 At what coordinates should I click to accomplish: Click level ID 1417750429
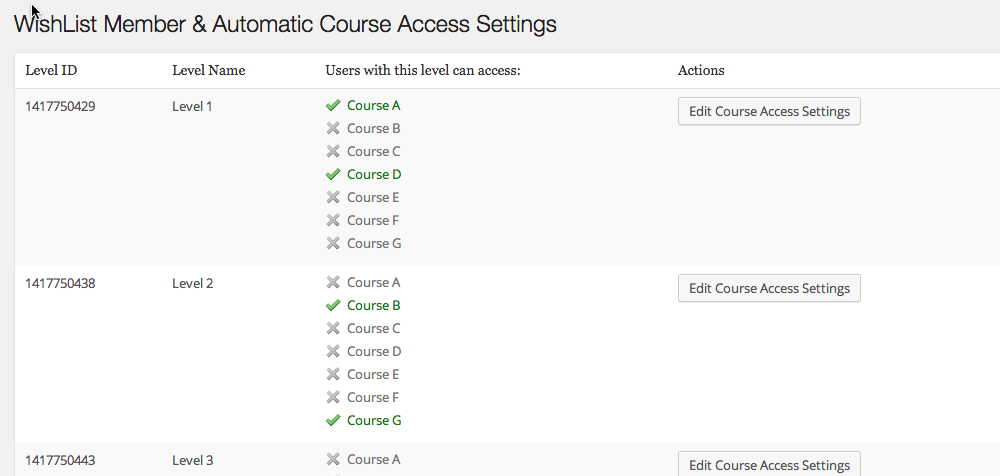(x=61, y=107)
